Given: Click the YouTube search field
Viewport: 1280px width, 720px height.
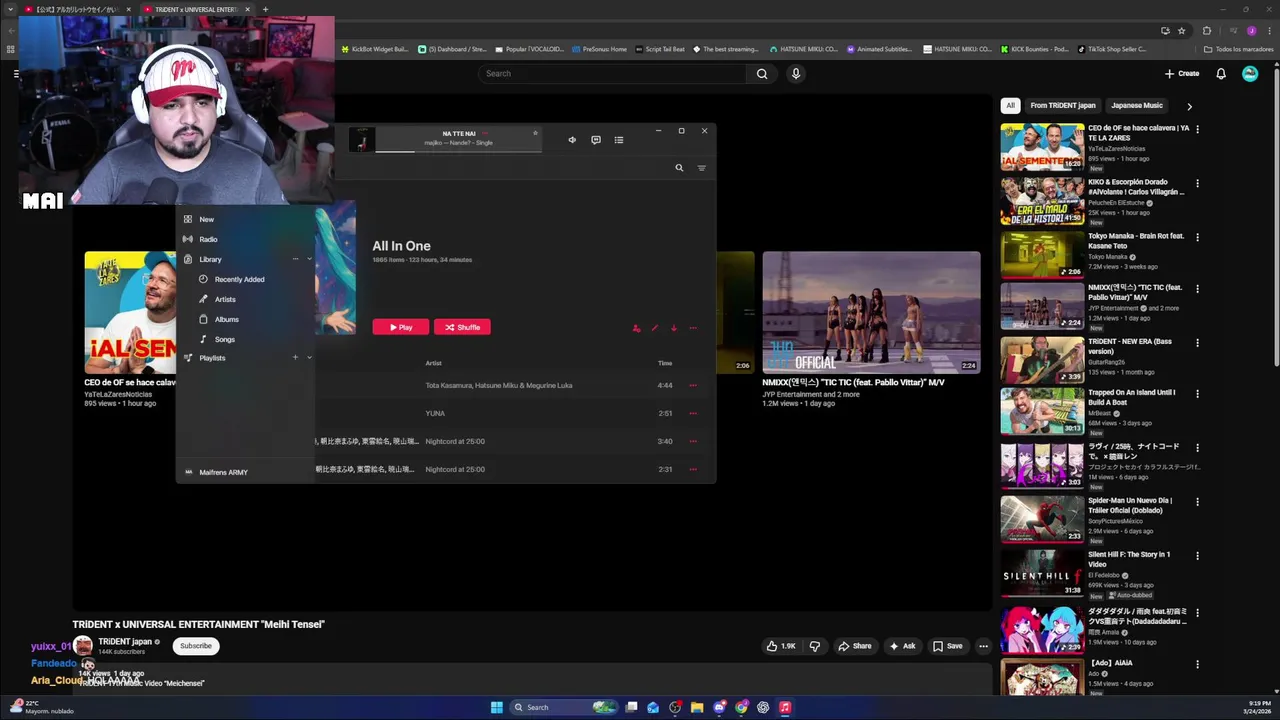Looking at the screenshot, I should (612, 73).
